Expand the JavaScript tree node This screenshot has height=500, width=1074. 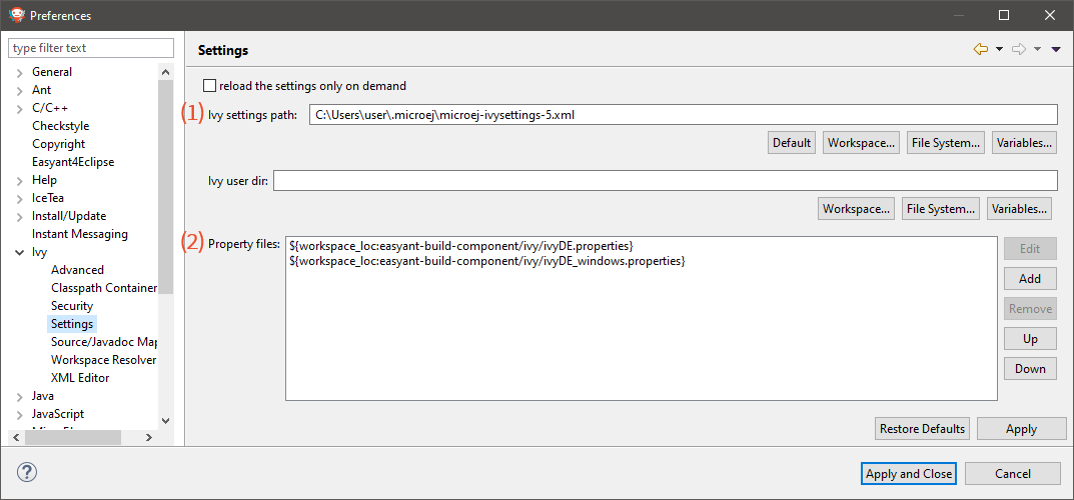(19, 414)
